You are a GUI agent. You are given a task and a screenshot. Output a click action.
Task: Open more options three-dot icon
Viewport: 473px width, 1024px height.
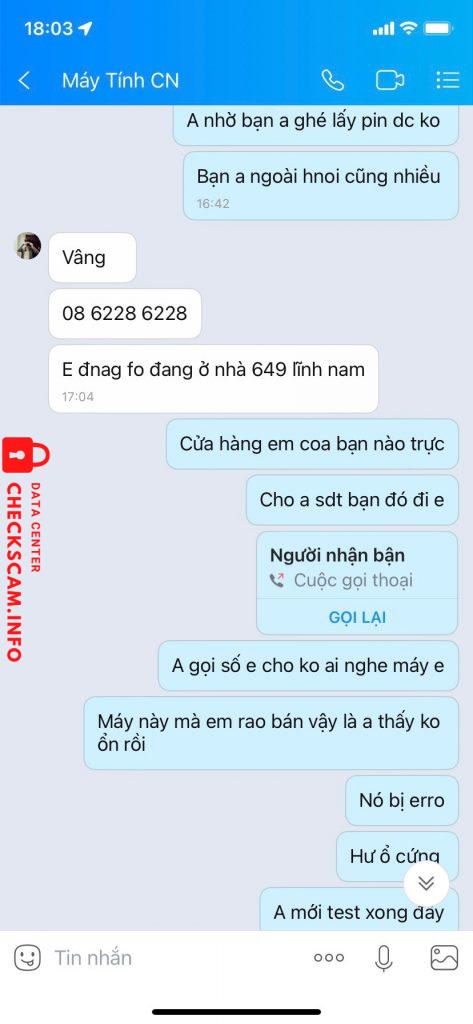(329, 958)
